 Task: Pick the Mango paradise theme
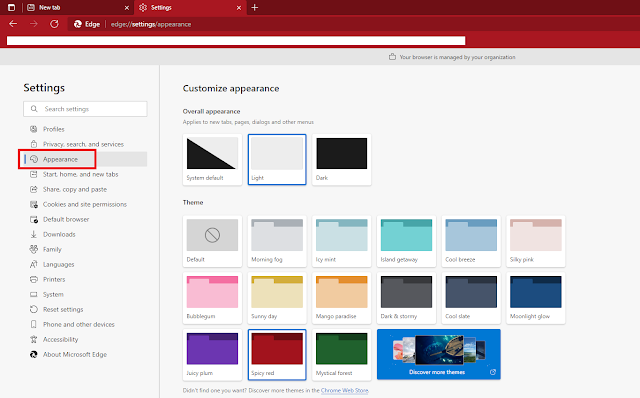pyautogui.click(x=342, y=298)
